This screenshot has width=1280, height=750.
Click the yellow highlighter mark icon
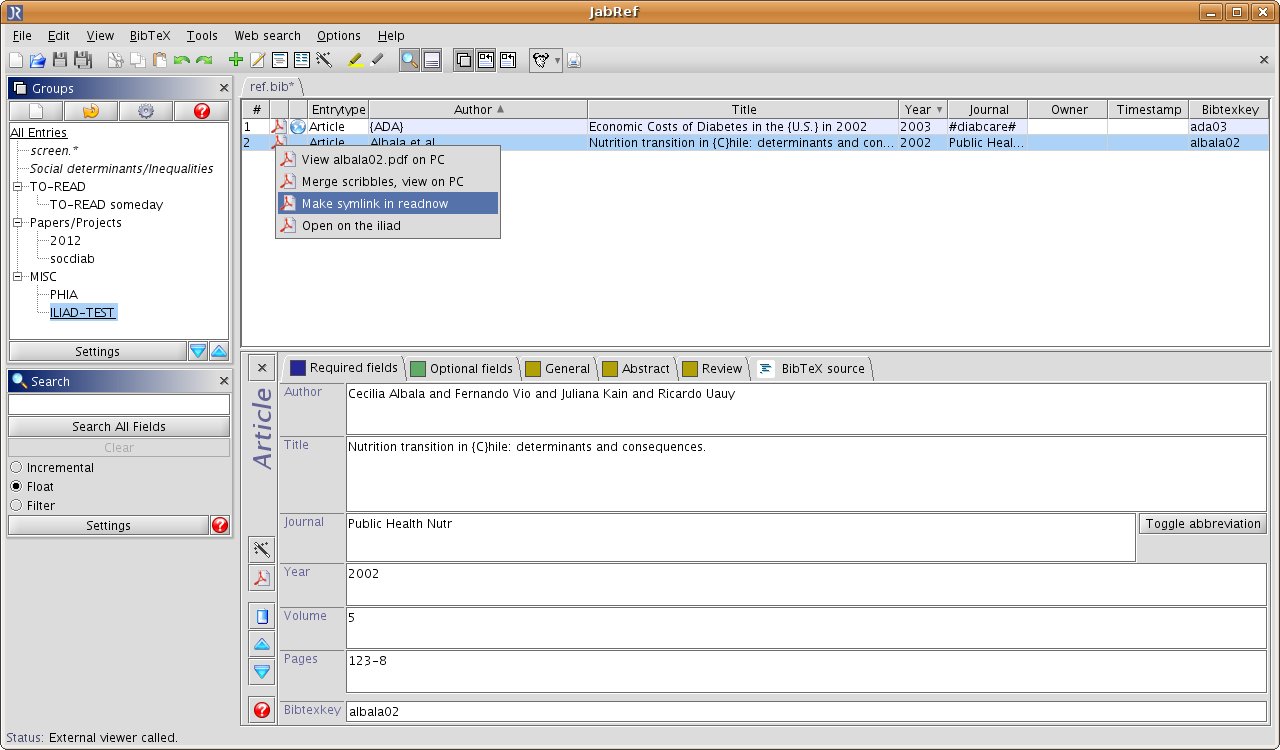point(355,60)
